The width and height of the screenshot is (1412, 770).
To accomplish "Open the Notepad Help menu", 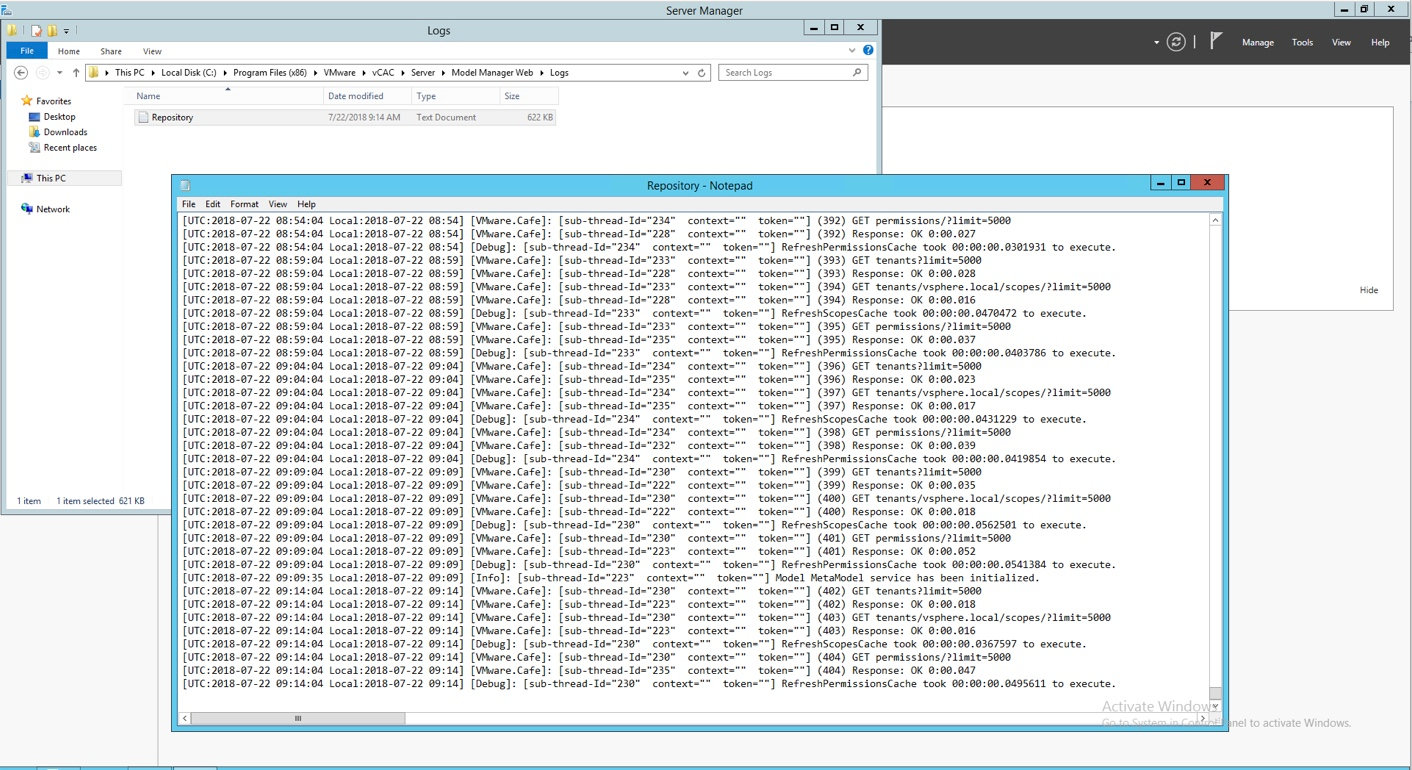I will click(306, 204).
